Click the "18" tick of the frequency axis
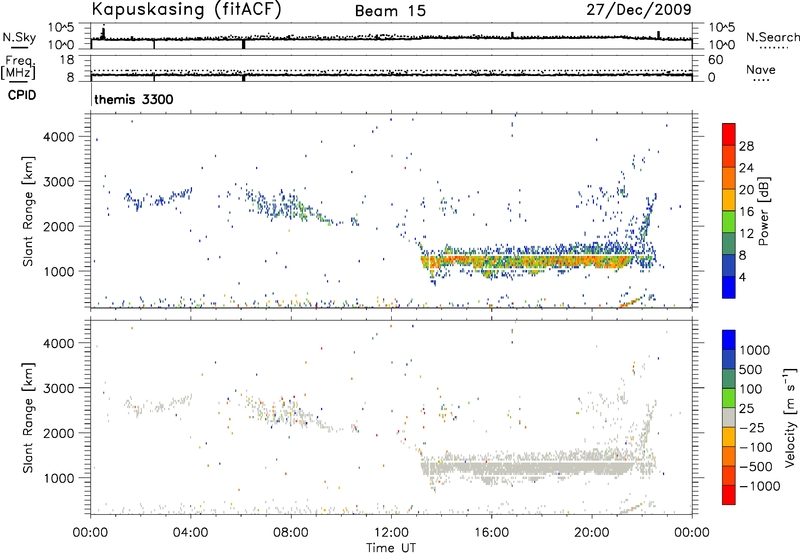Viewport: 800px width, 554px height. 67,60
